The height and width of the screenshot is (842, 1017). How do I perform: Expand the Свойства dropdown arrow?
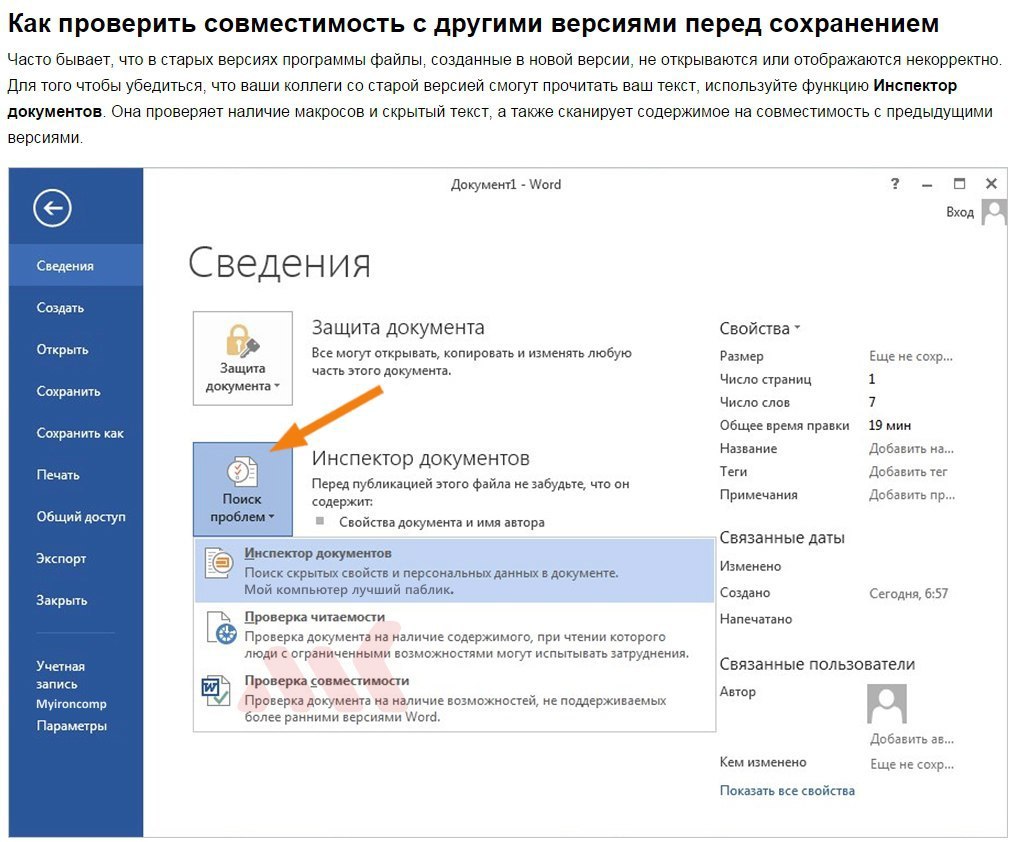(797, 328)
